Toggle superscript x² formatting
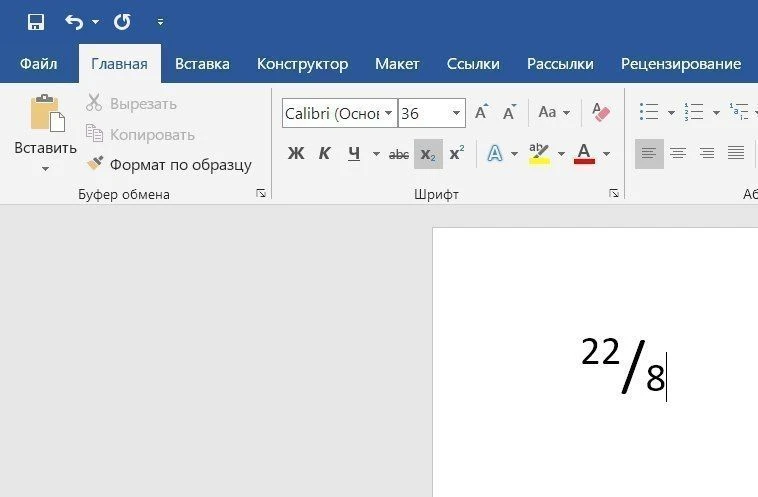This screenshot has height=497, width=758. tap(457, 154)
